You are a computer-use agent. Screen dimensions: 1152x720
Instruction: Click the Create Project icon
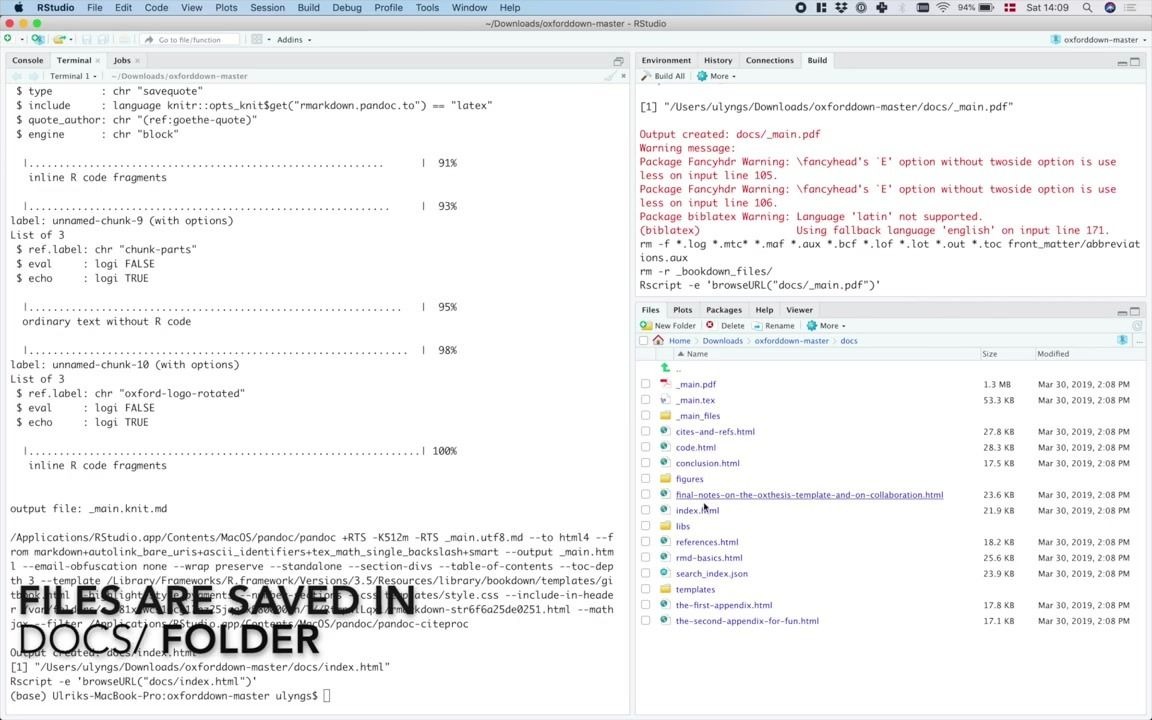[x=37, y=39]
